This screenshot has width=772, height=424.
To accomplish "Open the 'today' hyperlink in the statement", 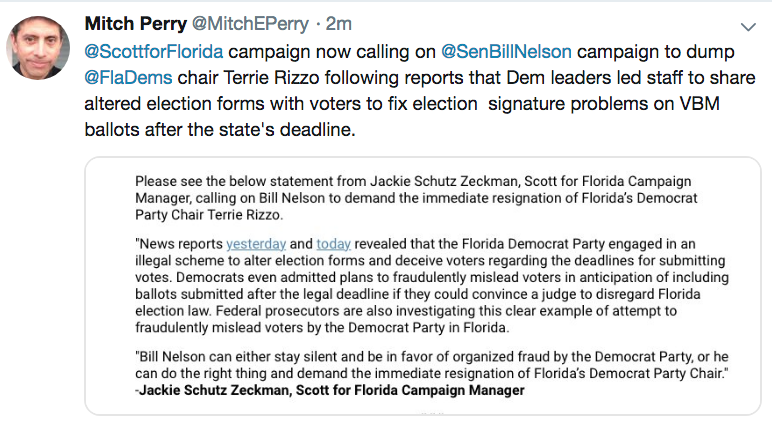I will click(333, 244).
